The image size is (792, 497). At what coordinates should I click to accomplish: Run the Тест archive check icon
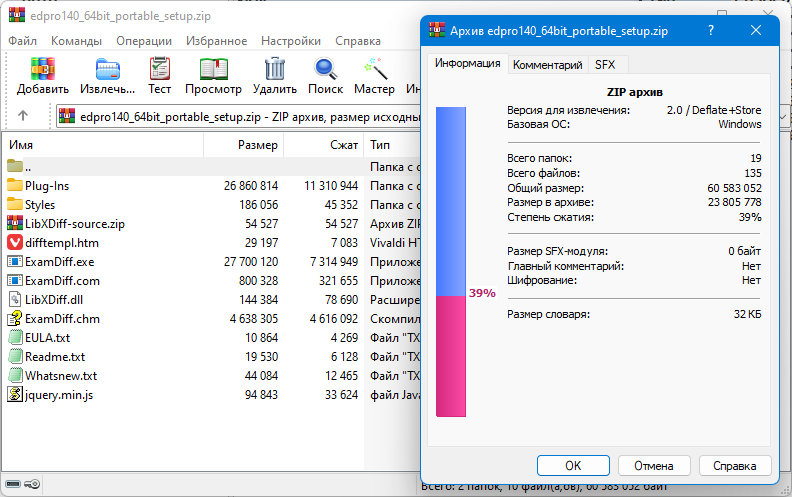tap(160, 69)
